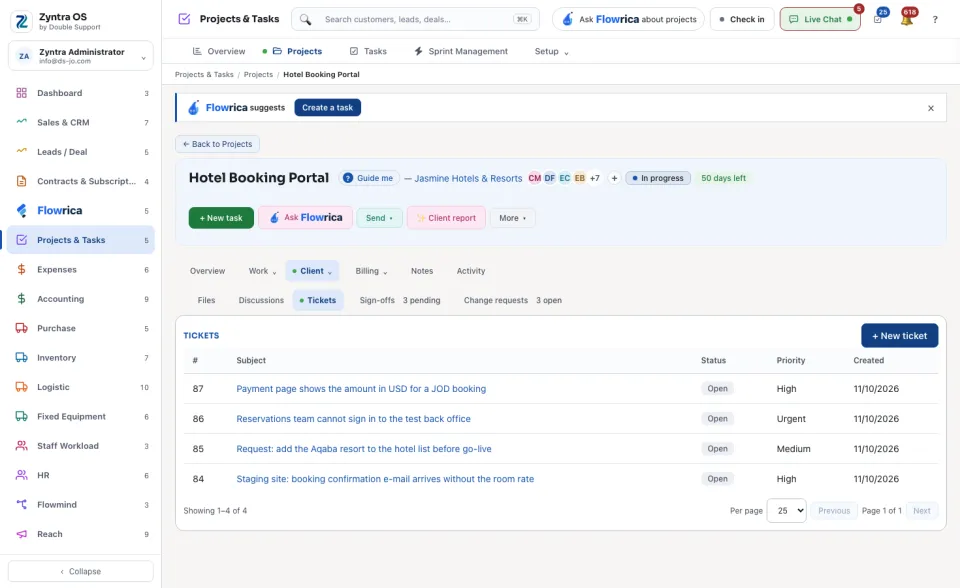Open Sprint Management tab
The height and width of the screenshot is (588, 960).
click(x=461, y=51)
